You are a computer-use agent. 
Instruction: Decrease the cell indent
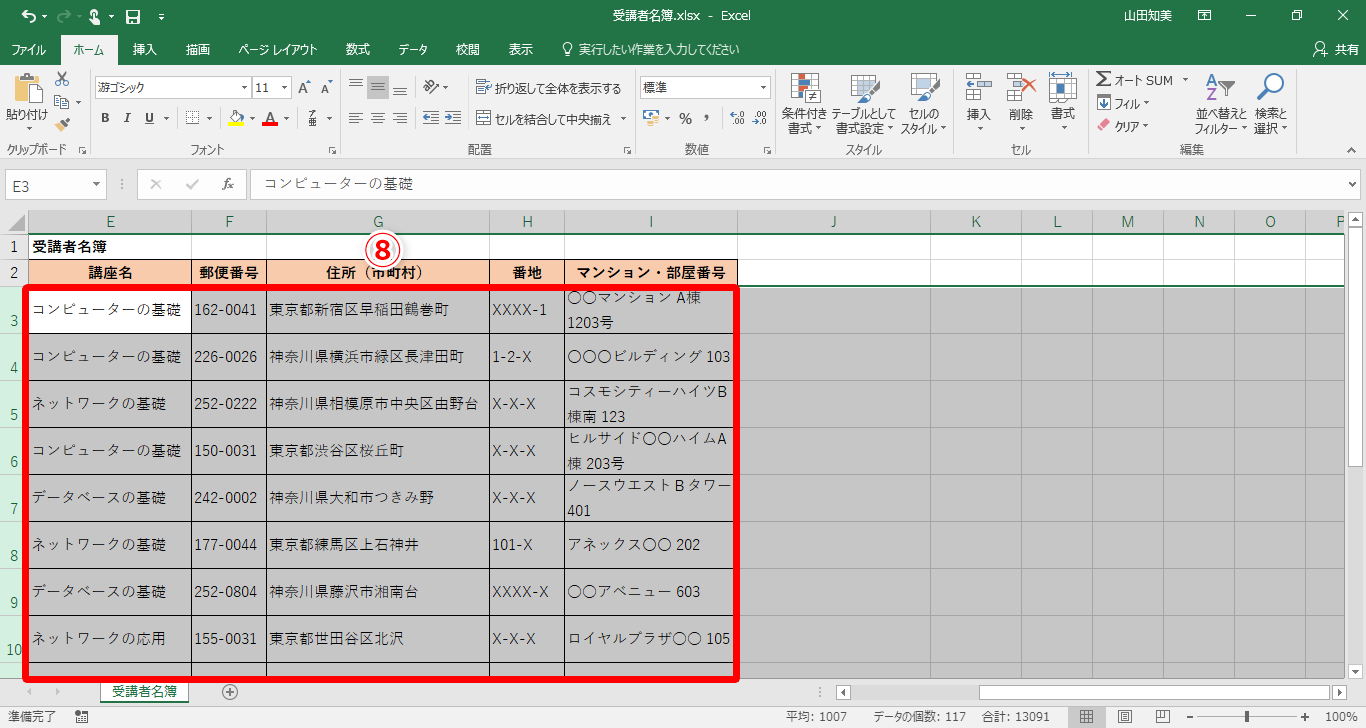tap(431, 118)
